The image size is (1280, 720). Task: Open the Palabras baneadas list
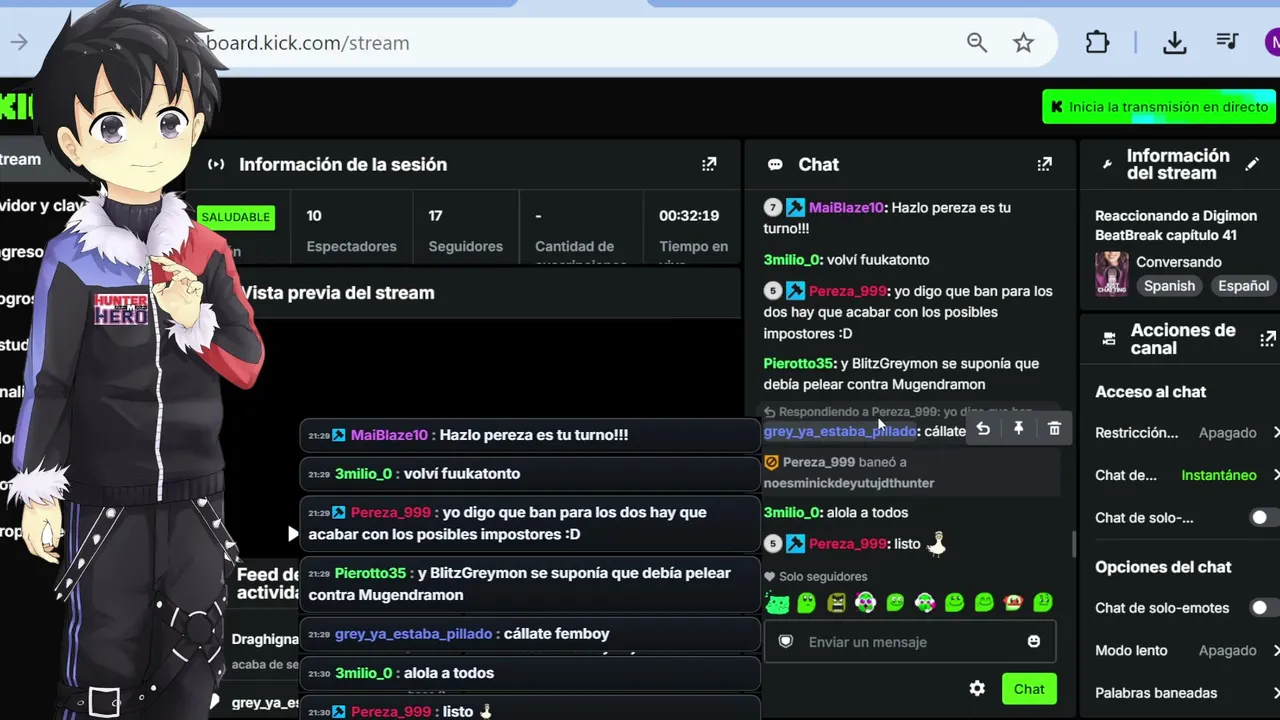coord(1187,693)
